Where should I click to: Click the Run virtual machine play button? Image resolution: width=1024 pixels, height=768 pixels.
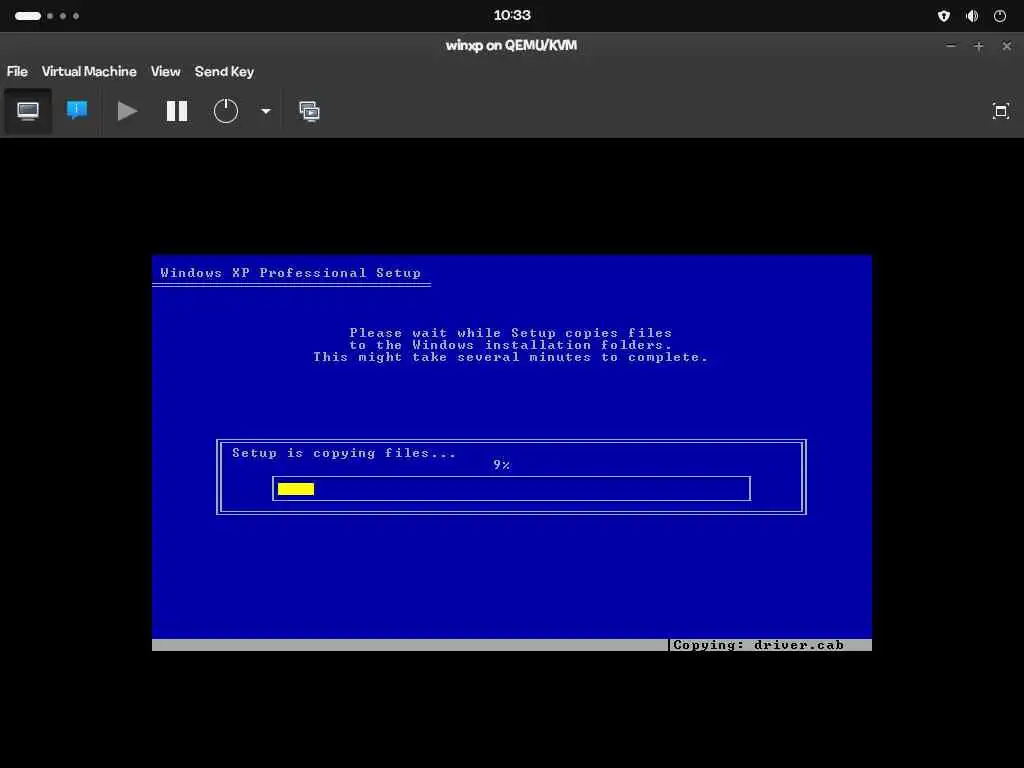point(127,111)
